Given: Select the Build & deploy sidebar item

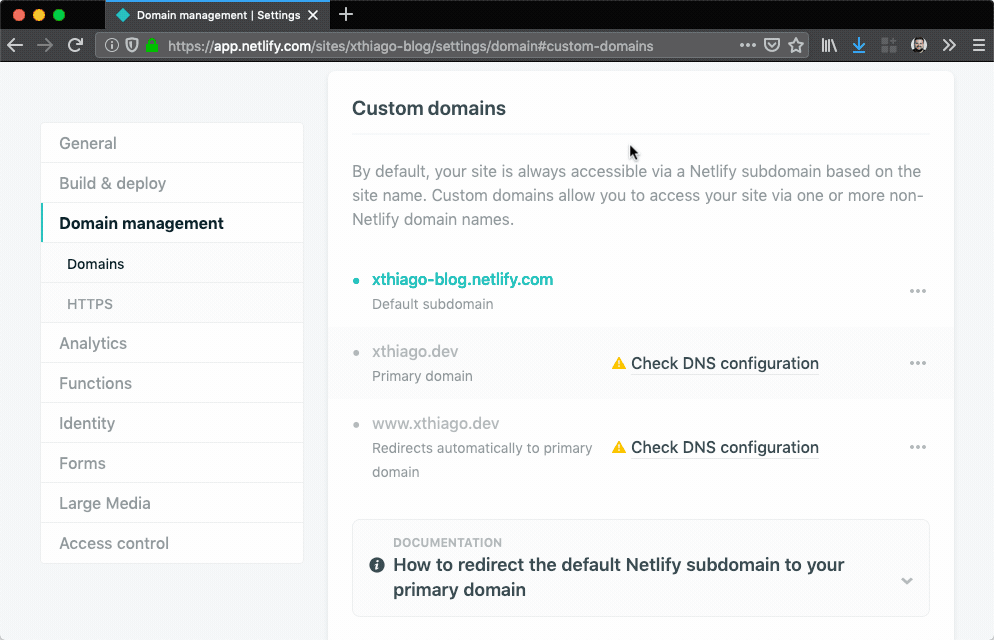Looking at the screenshot, I should click(x=114, y=183).
